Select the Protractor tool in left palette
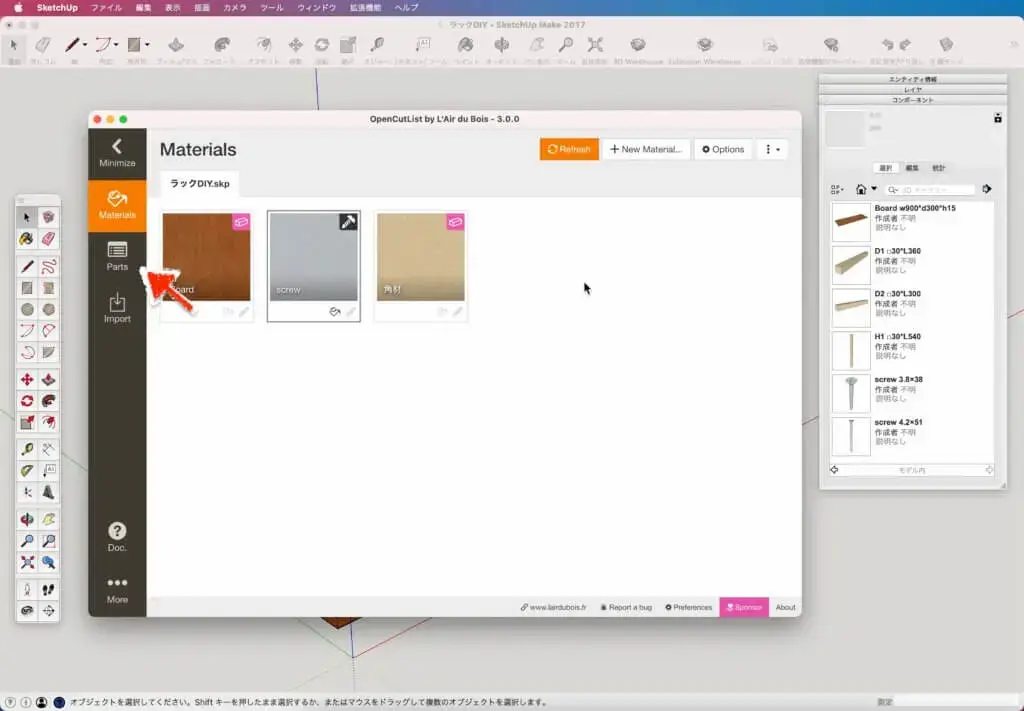 tap(27, 470)
